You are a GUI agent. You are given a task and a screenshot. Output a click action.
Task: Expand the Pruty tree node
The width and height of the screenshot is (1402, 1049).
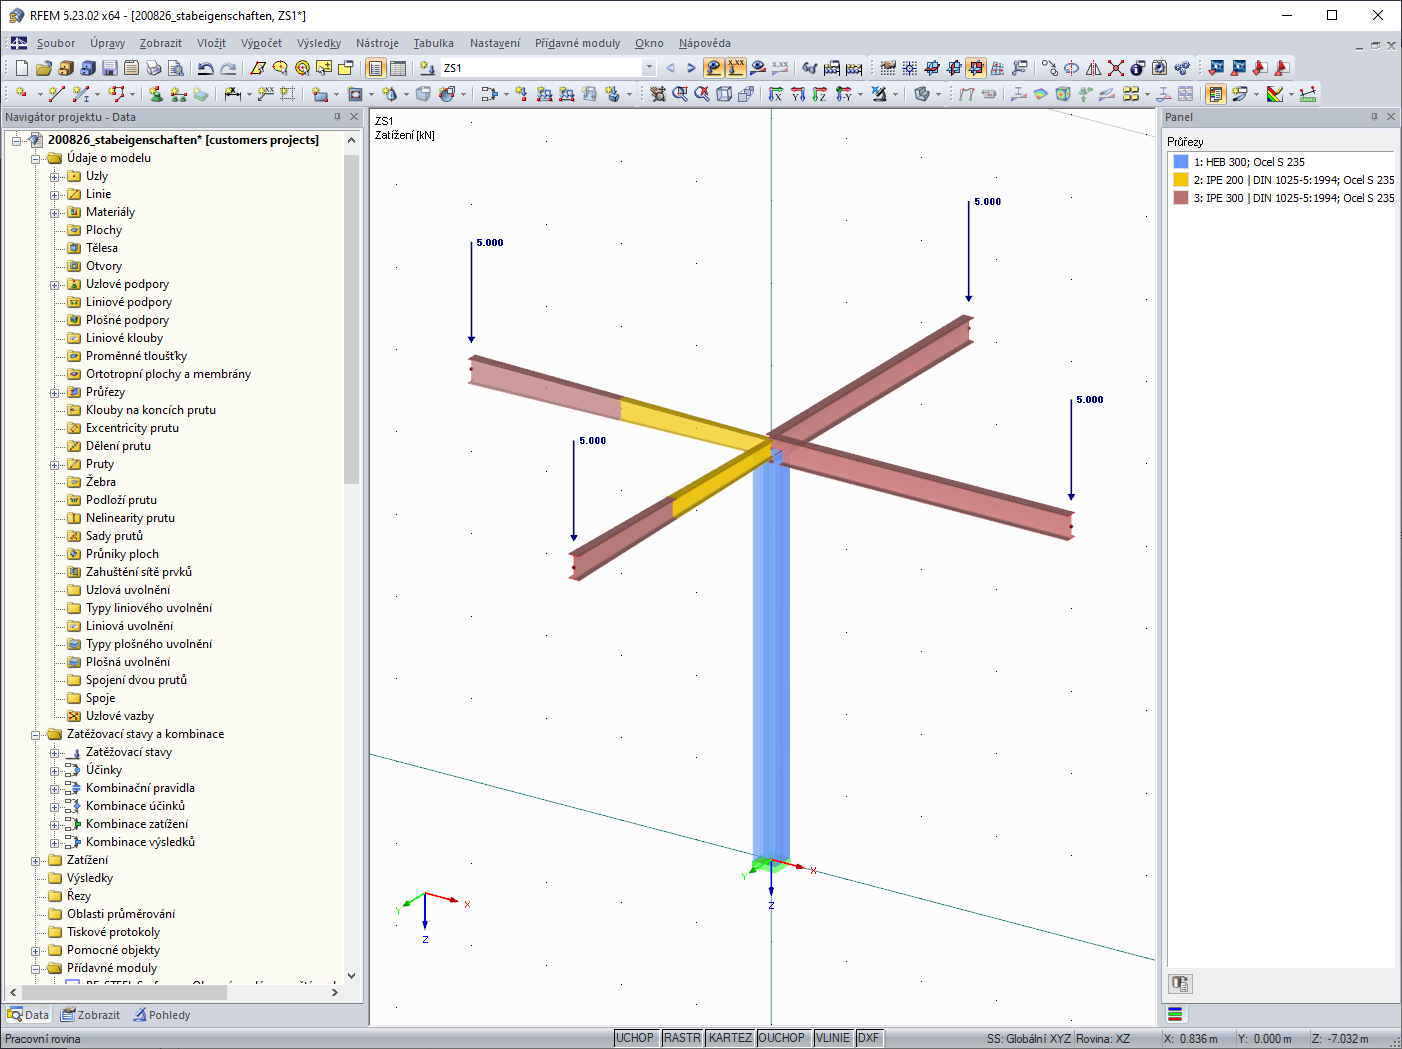55,465
